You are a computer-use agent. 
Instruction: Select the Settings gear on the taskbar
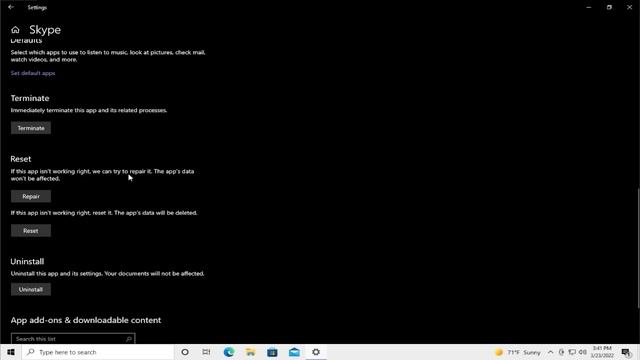(316, 352)
